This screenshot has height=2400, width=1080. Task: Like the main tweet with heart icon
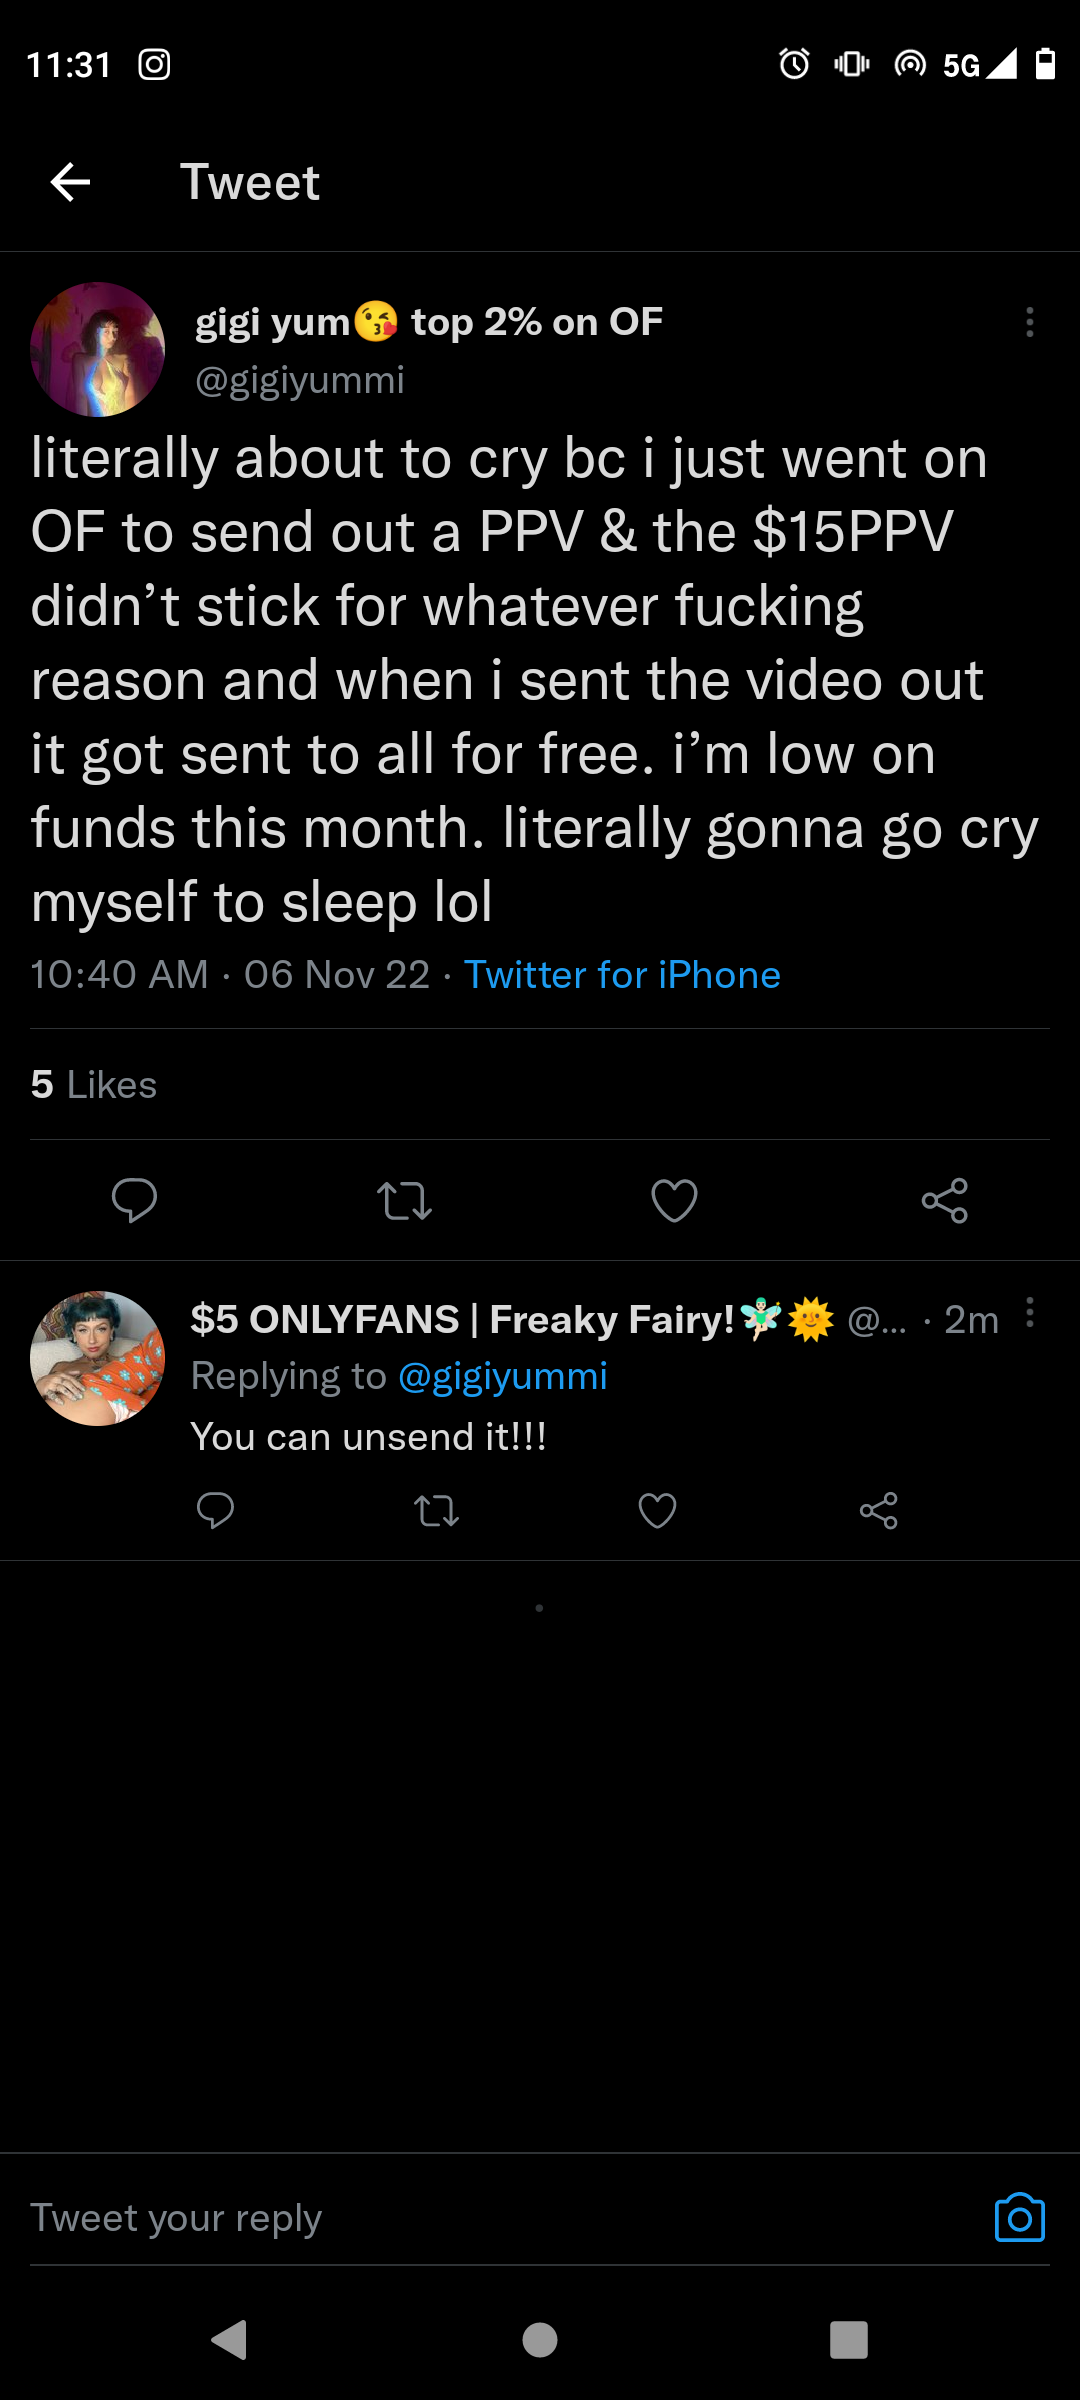(x=674, y=1200)
